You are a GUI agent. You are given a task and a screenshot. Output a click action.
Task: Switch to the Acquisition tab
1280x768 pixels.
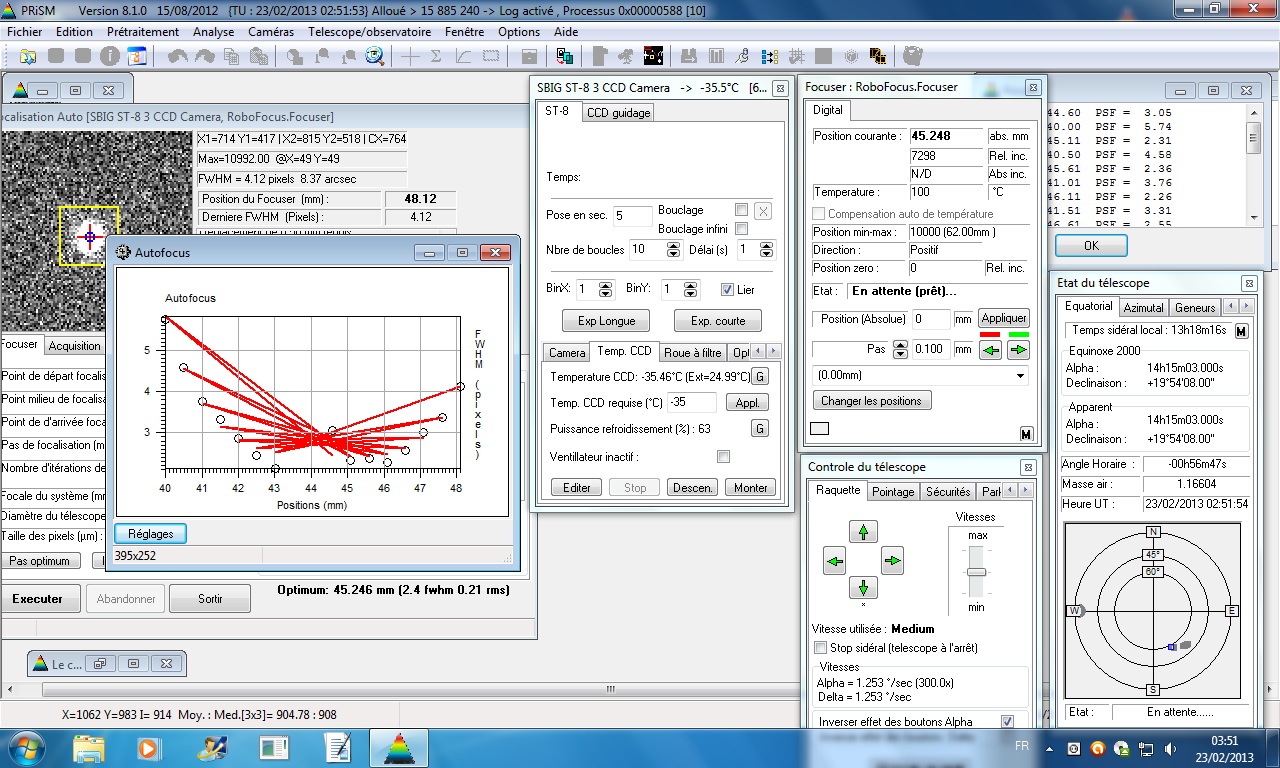pos(75,346)
